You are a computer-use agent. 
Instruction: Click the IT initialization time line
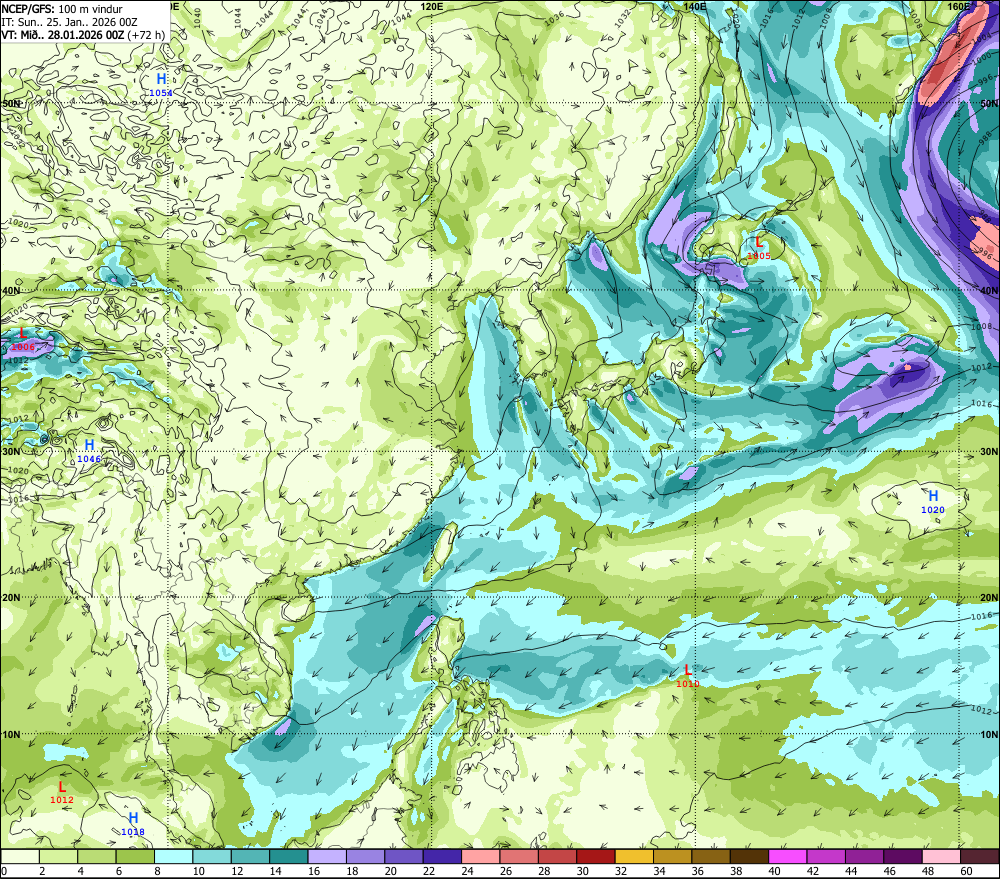click(70, 22)
